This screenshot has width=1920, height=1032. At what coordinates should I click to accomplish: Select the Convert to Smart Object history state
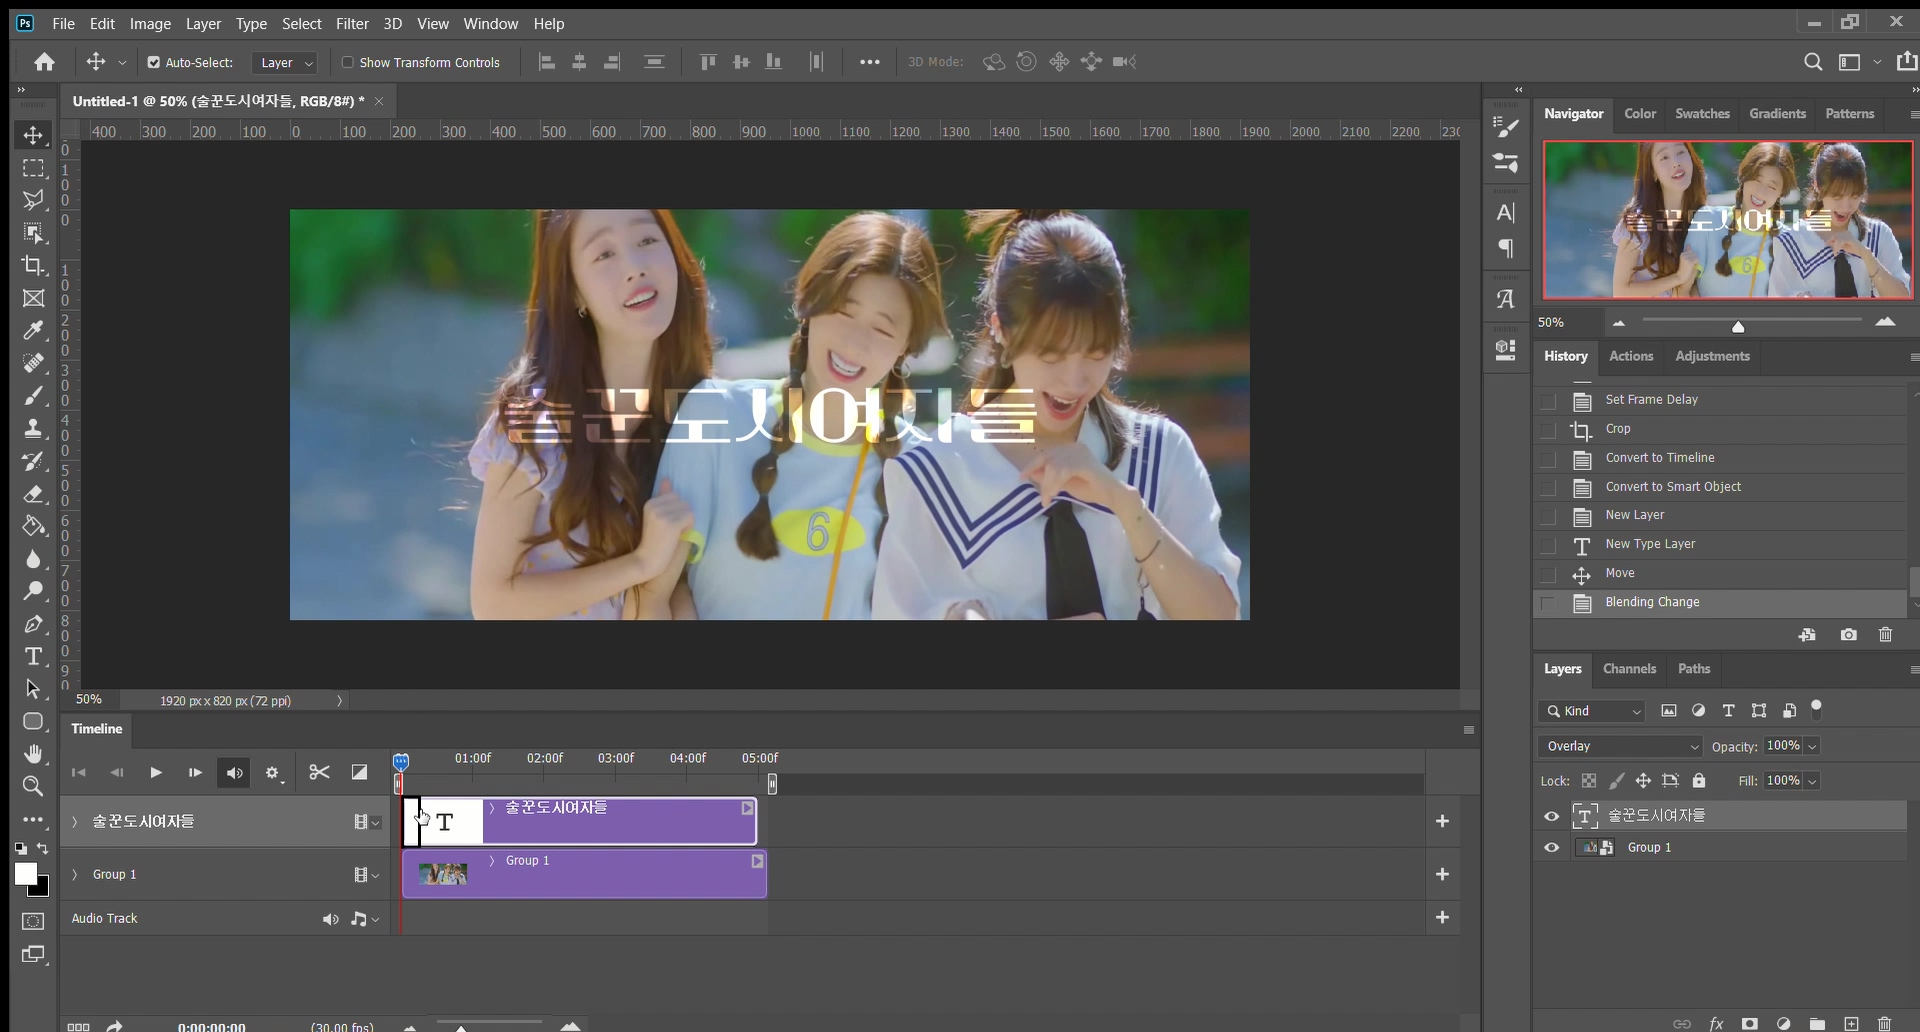pos(1720,487)
